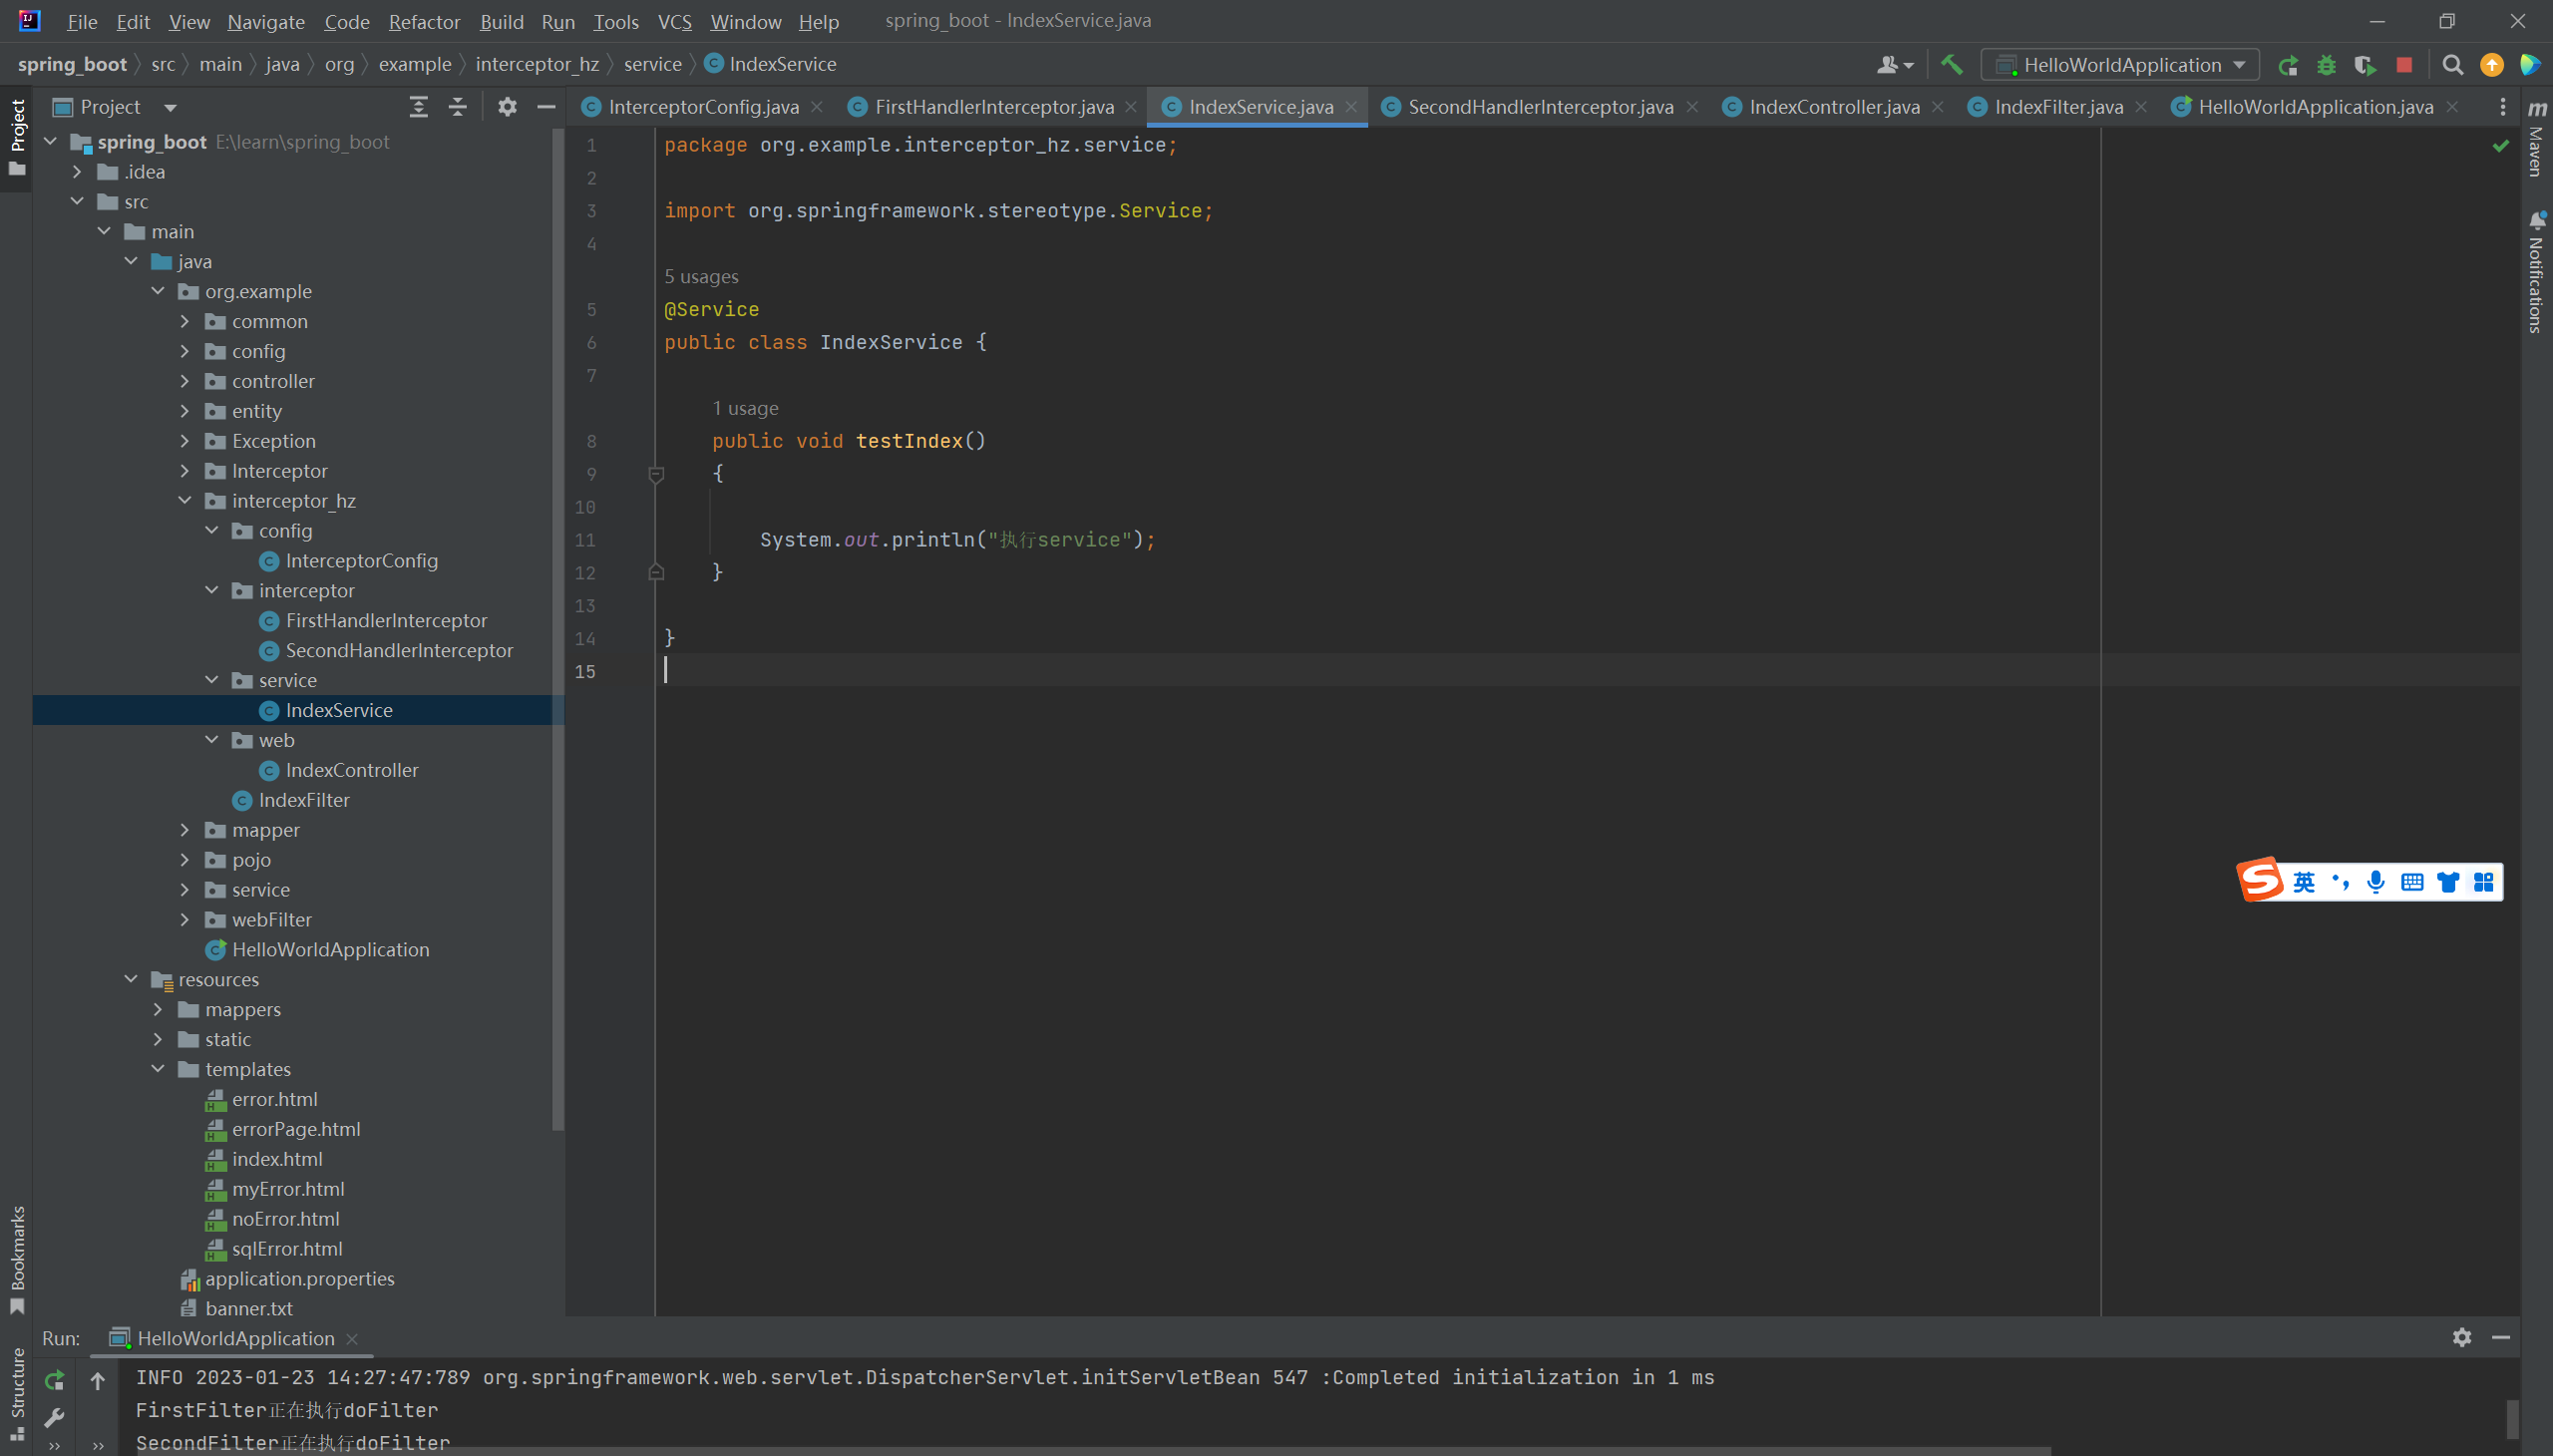
Task: Click interceptor_hz in the breadcrumb path
Action: tap(537, 64)
